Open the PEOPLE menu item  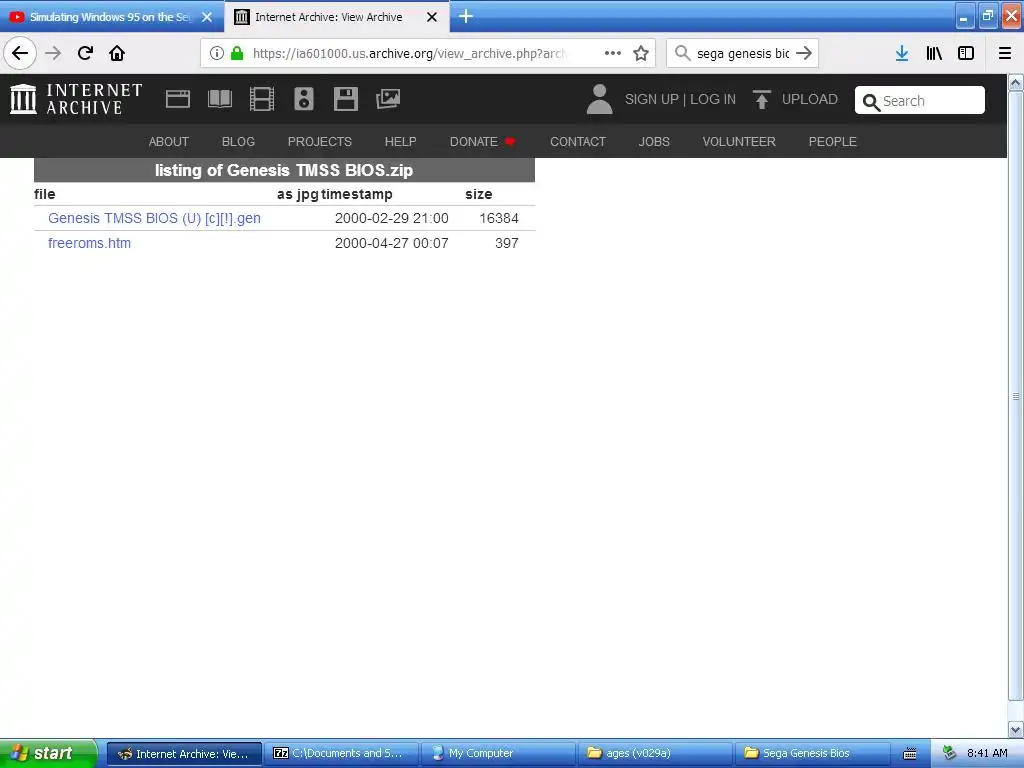pyautogui.click(x=833, y=142)
